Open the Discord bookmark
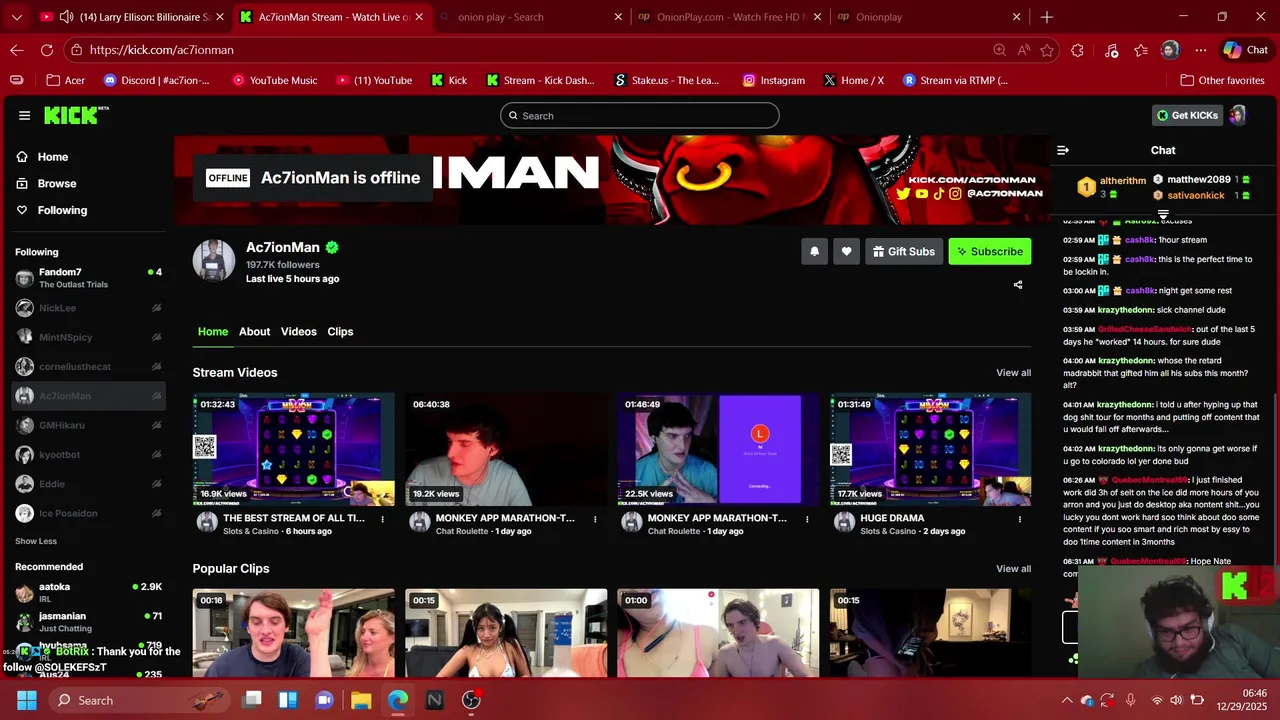 [x=155, y=80]
